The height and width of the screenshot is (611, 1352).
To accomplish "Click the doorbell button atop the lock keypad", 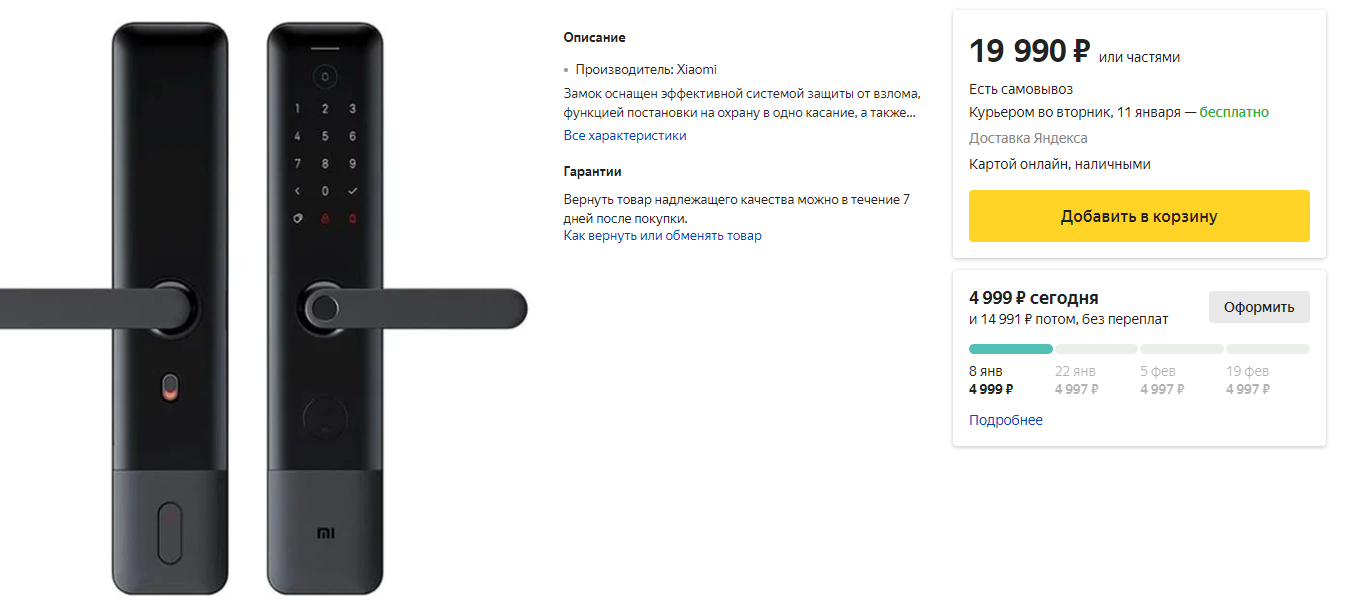I will pyautogui.click(x=324, y=76).
